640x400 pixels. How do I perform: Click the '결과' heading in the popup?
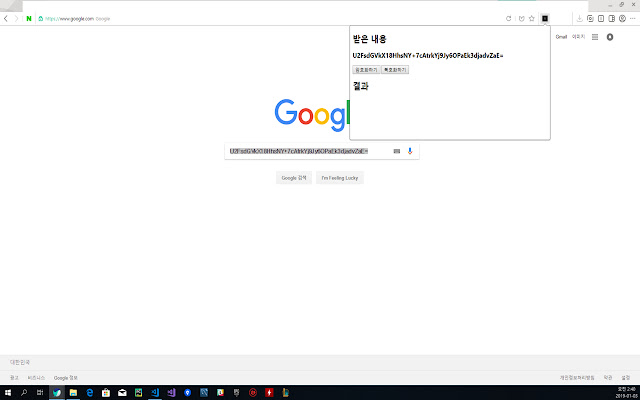[361, 86]
